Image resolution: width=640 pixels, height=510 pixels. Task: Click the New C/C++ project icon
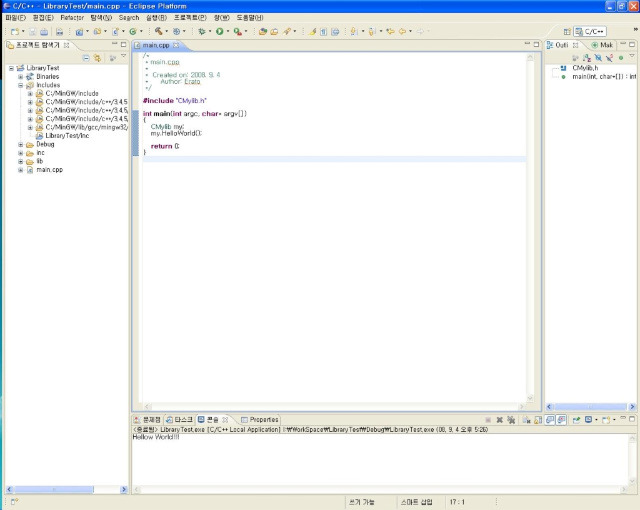(79, 31)
